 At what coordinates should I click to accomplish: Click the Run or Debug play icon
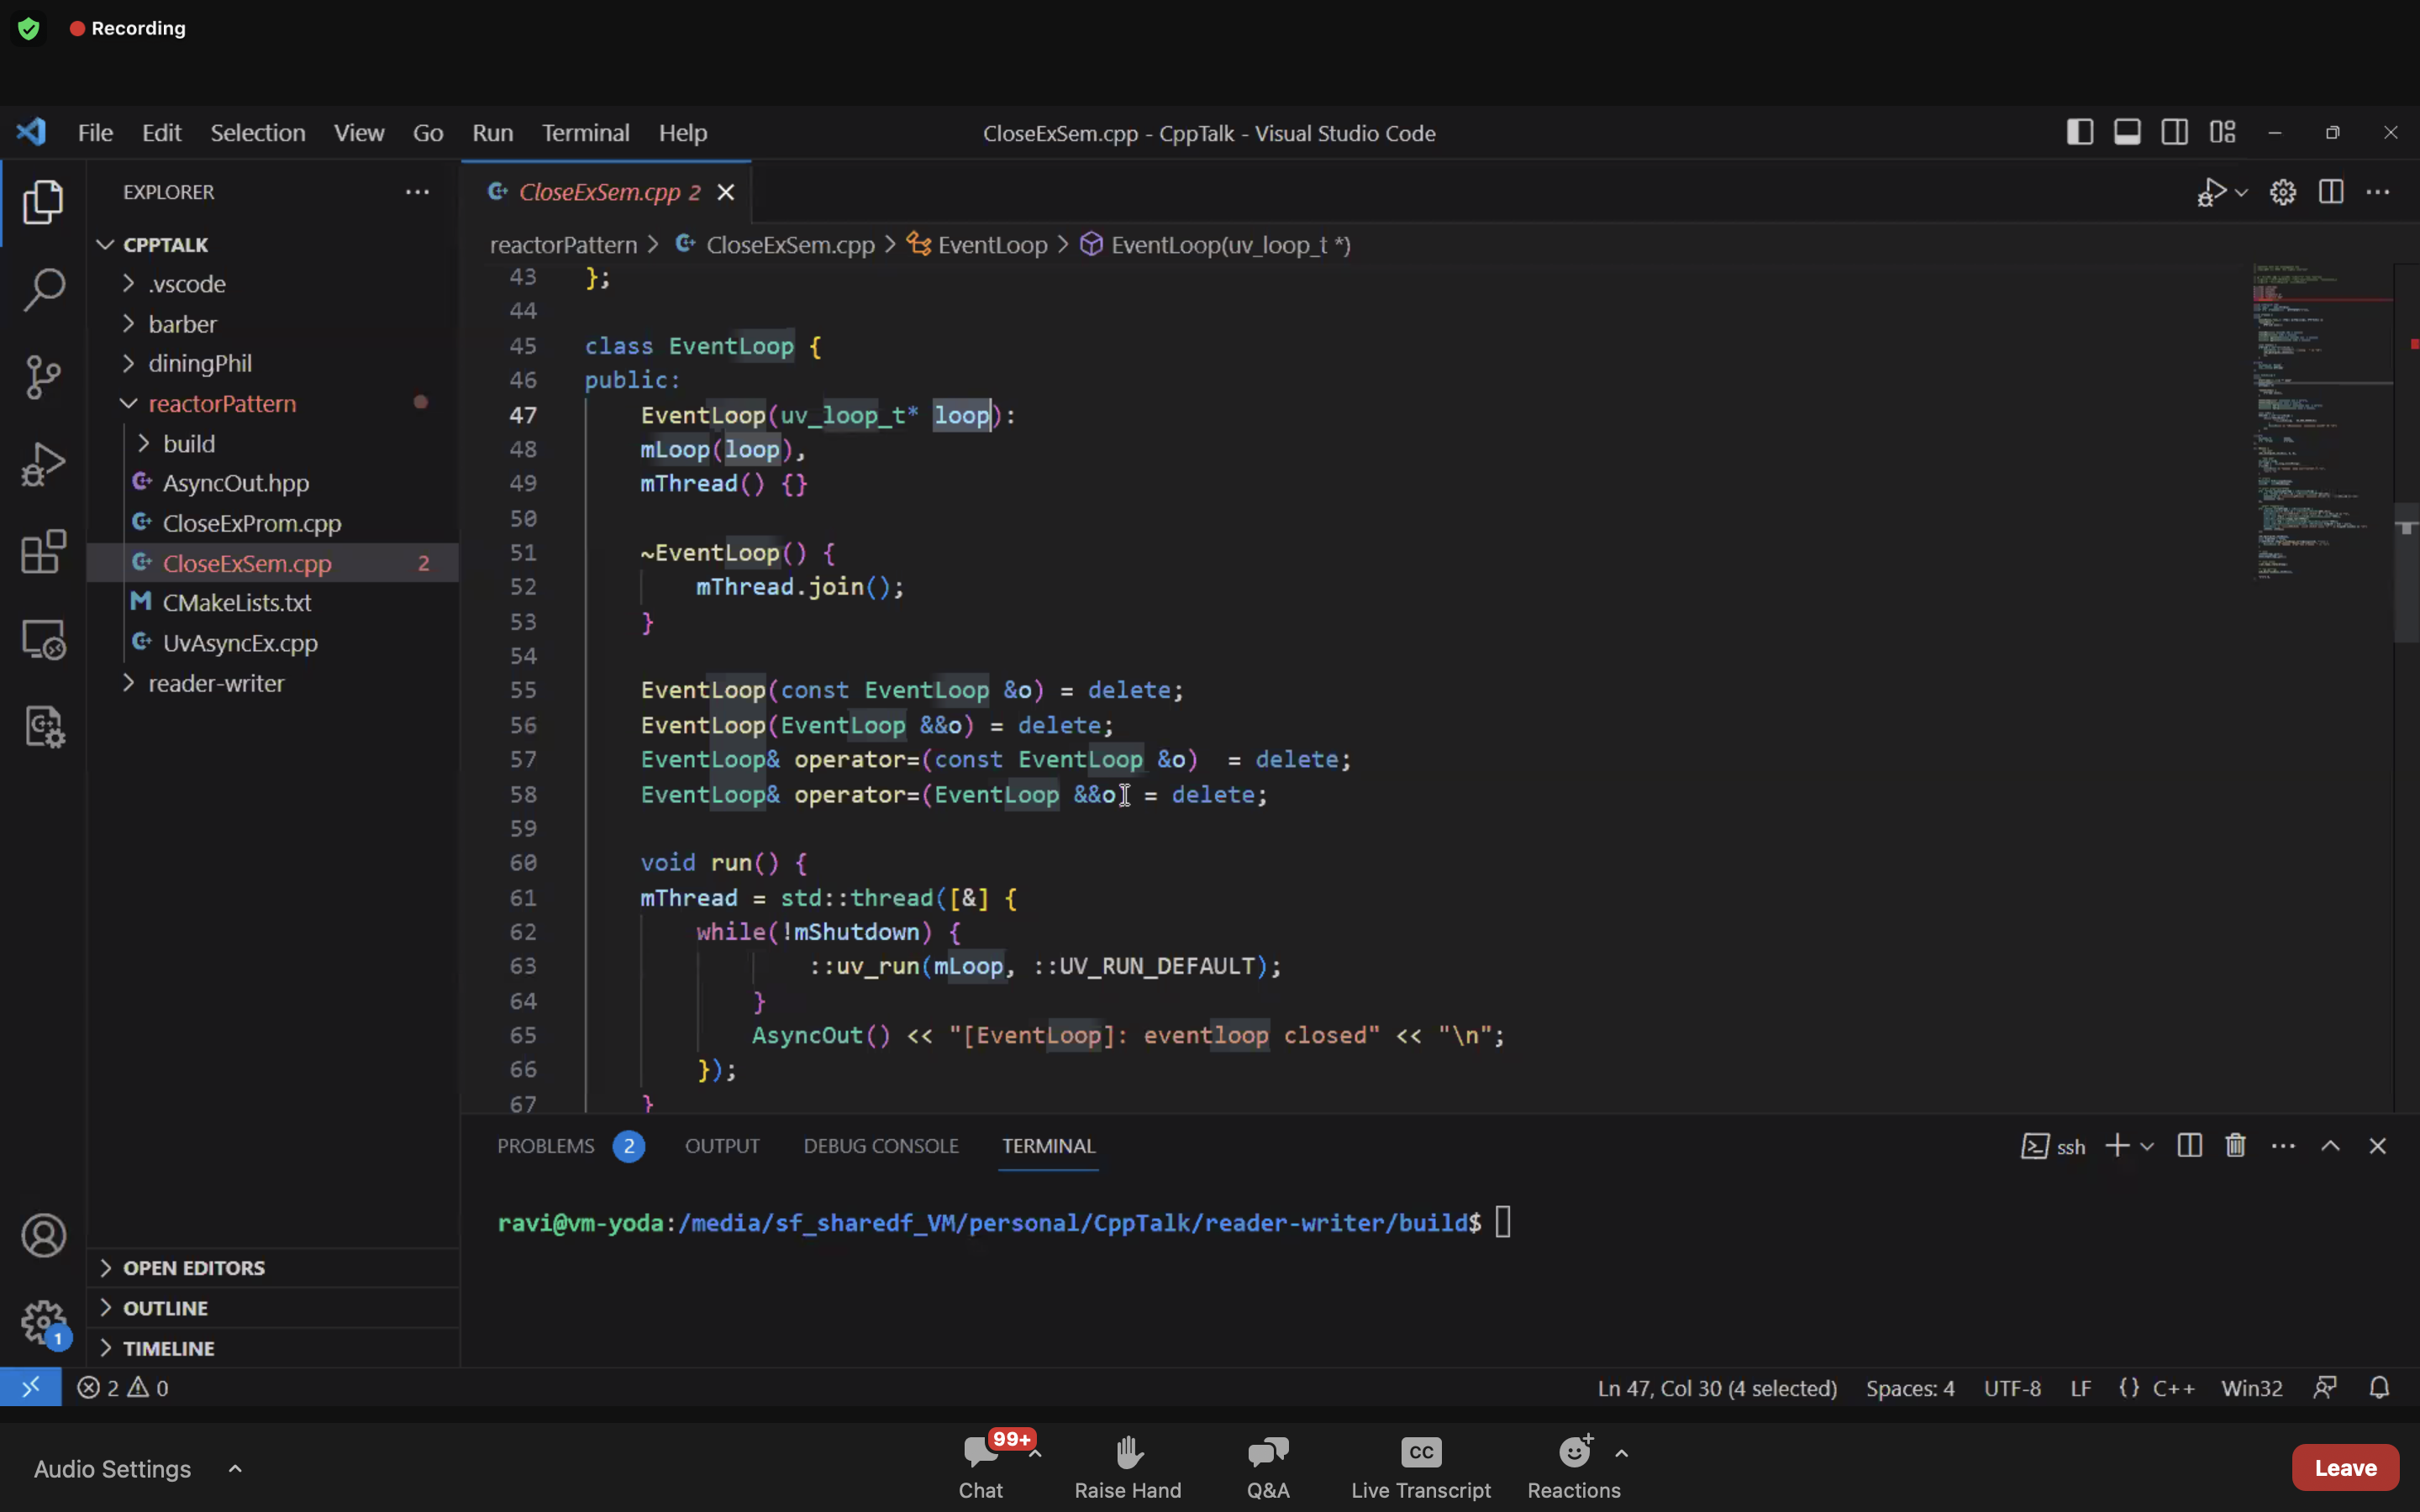click(x=2211, y=192)
